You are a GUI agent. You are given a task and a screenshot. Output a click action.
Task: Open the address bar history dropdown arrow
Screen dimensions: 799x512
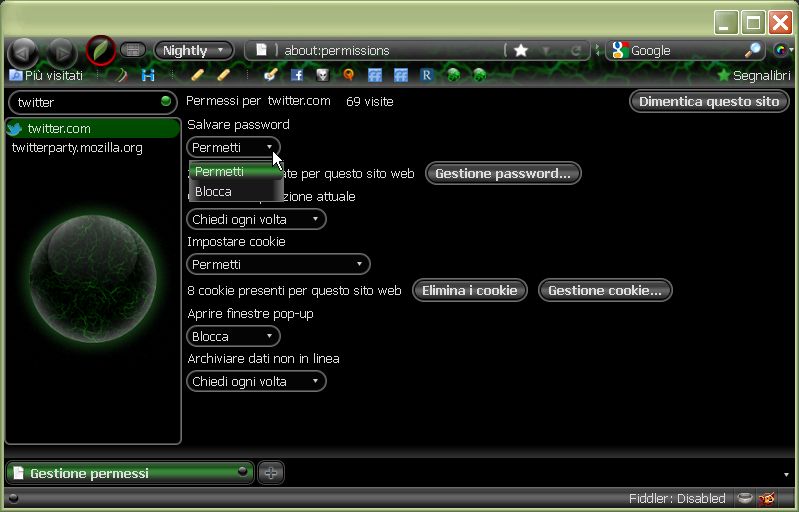546,50
